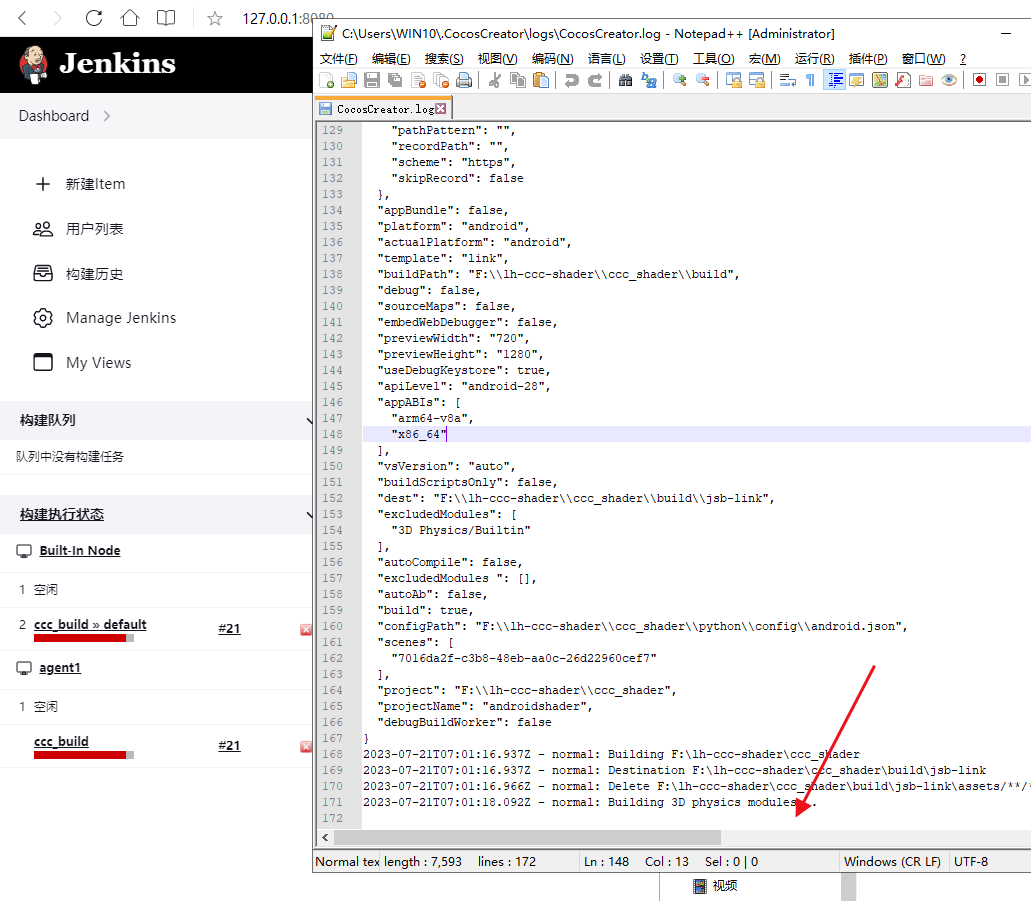Click the Notepad++ horizontal scrollbar thumb

(527, 837)
